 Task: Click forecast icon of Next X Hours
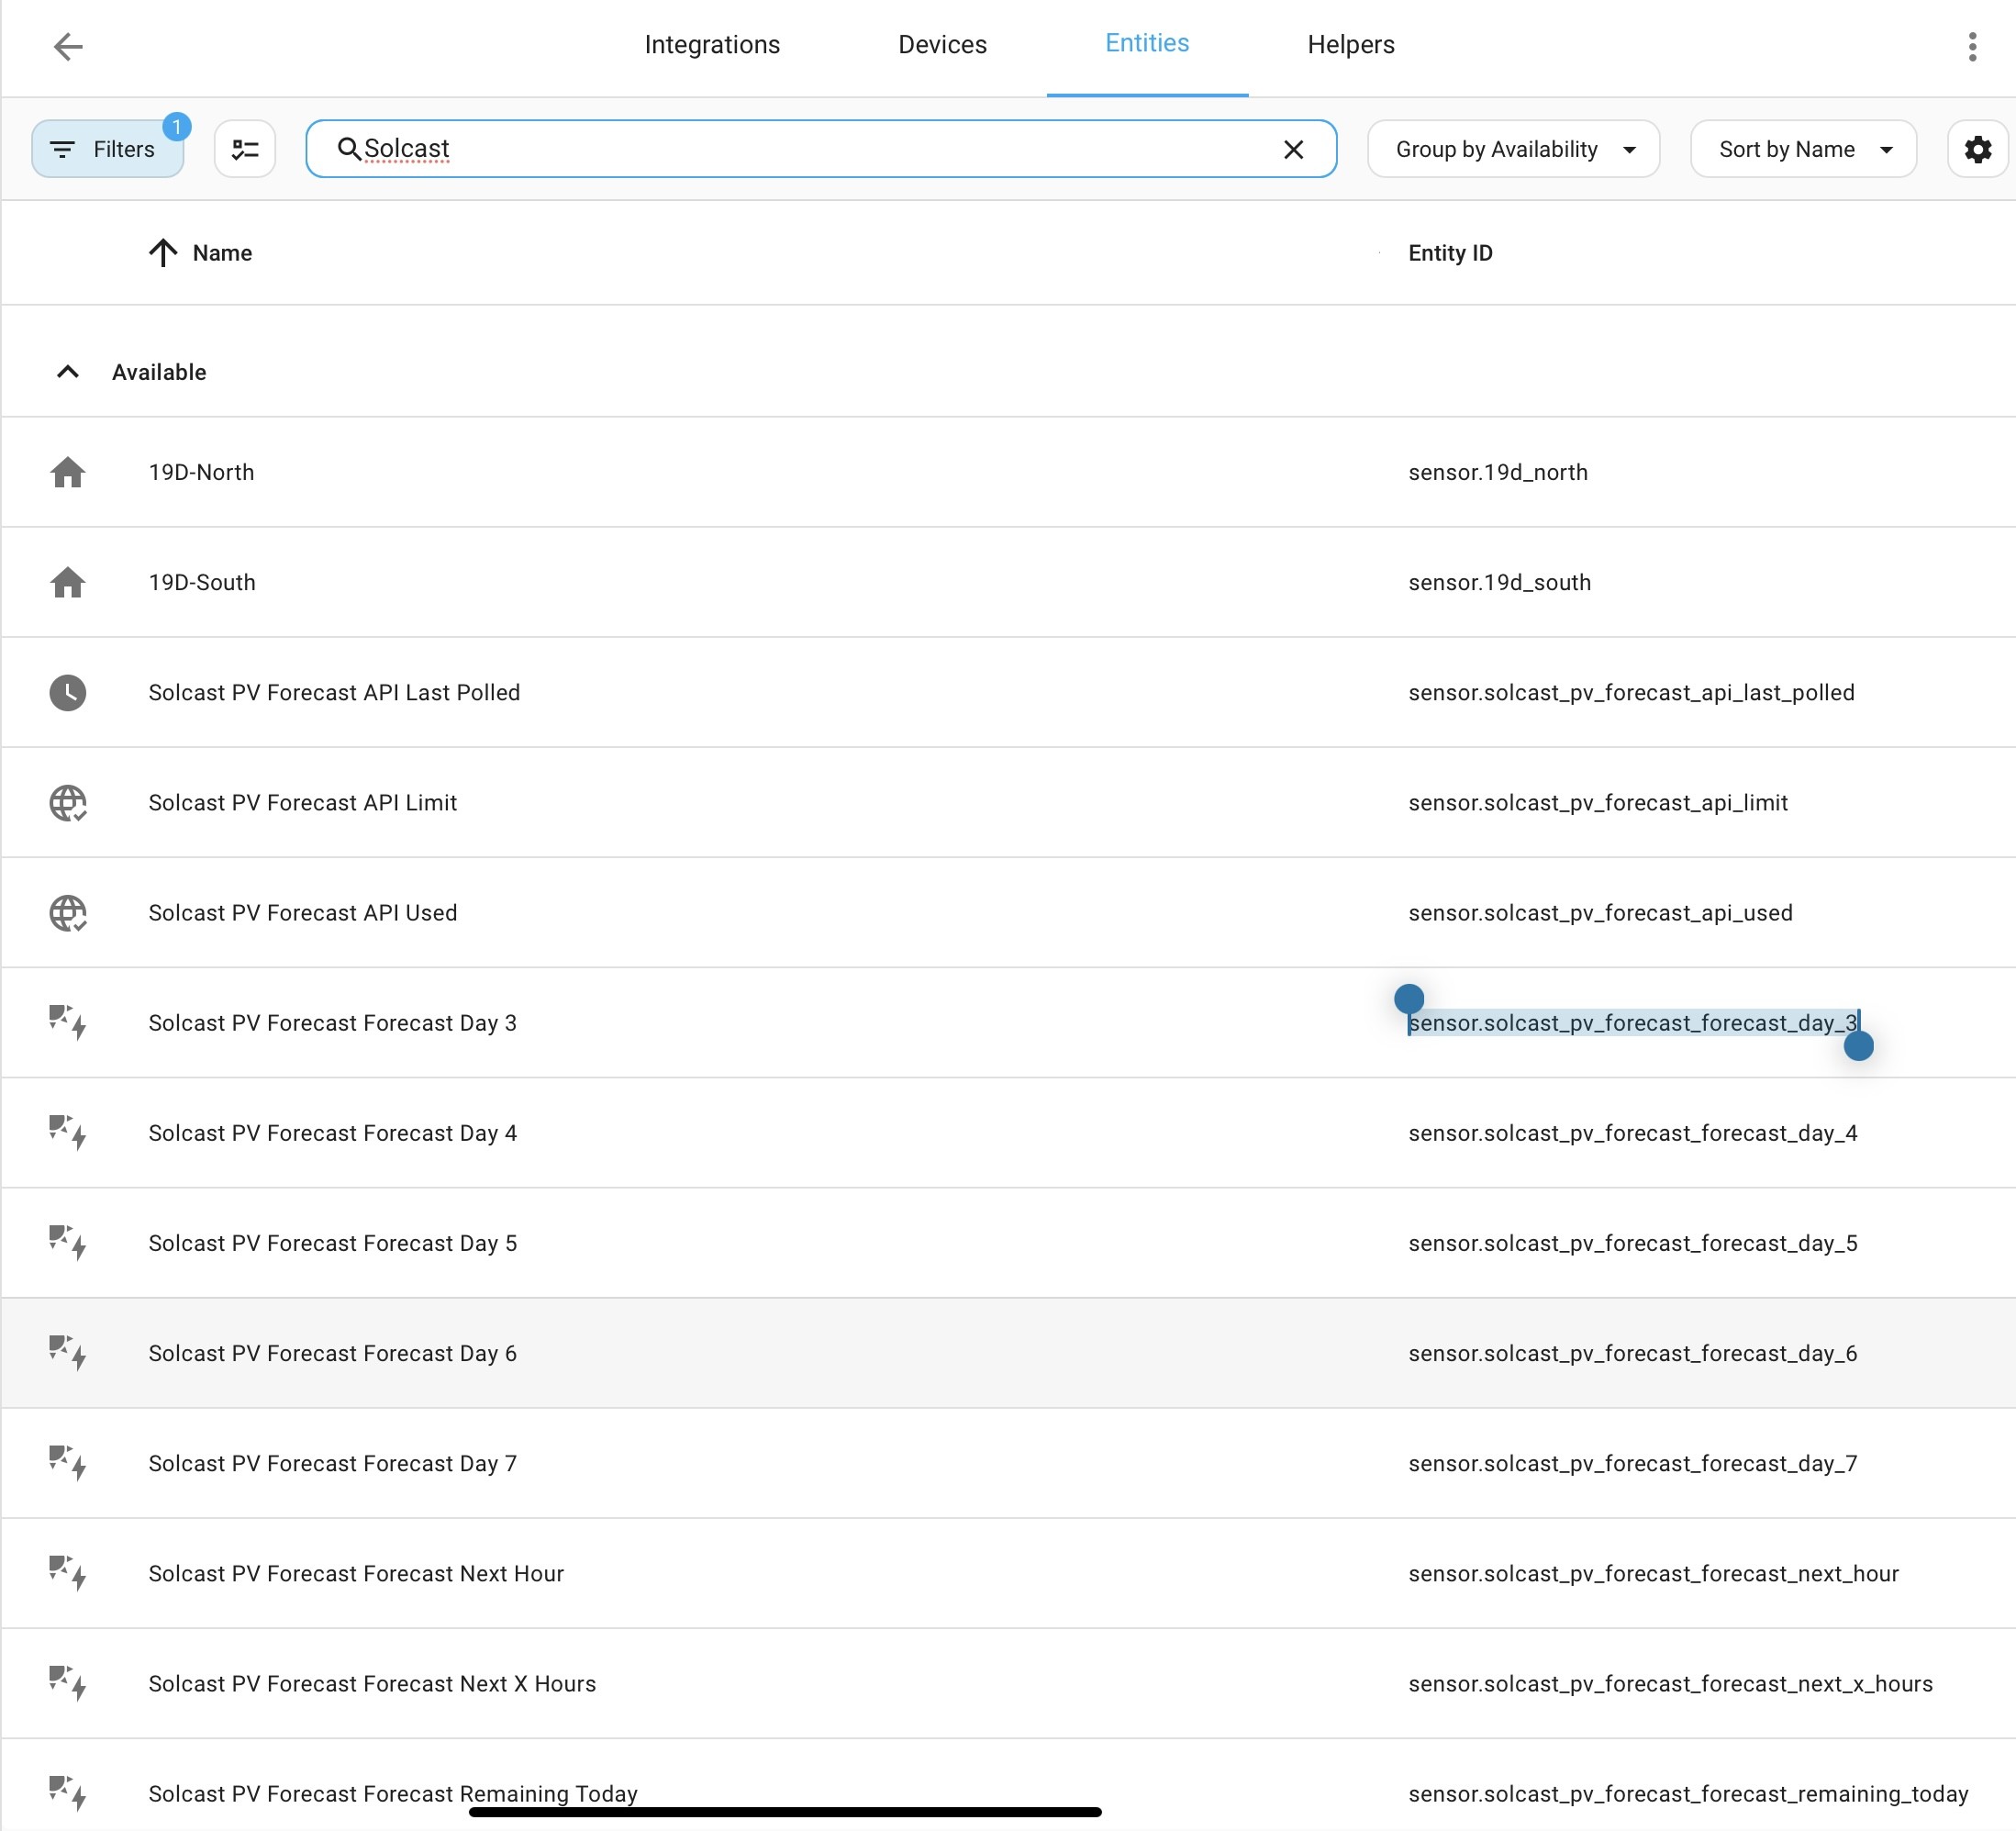click(68, 1682)
